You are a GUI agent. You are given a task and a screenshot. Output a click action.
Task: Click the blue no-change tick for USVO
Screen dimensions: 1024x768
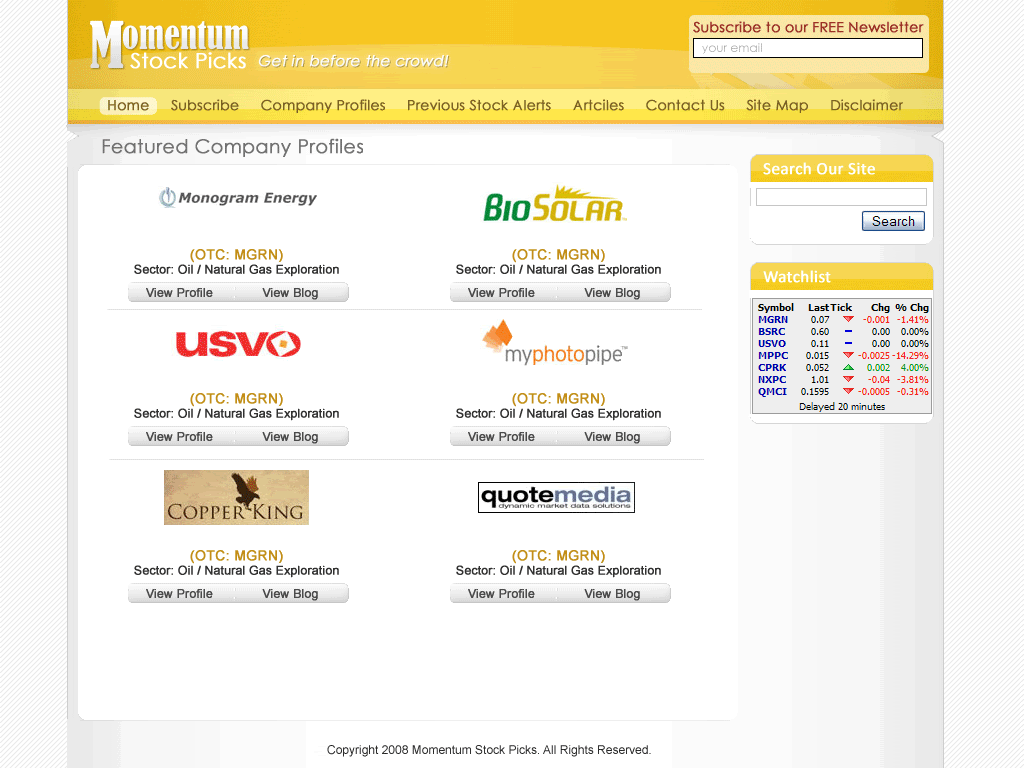pyautogui.click(x=848, y=343)
